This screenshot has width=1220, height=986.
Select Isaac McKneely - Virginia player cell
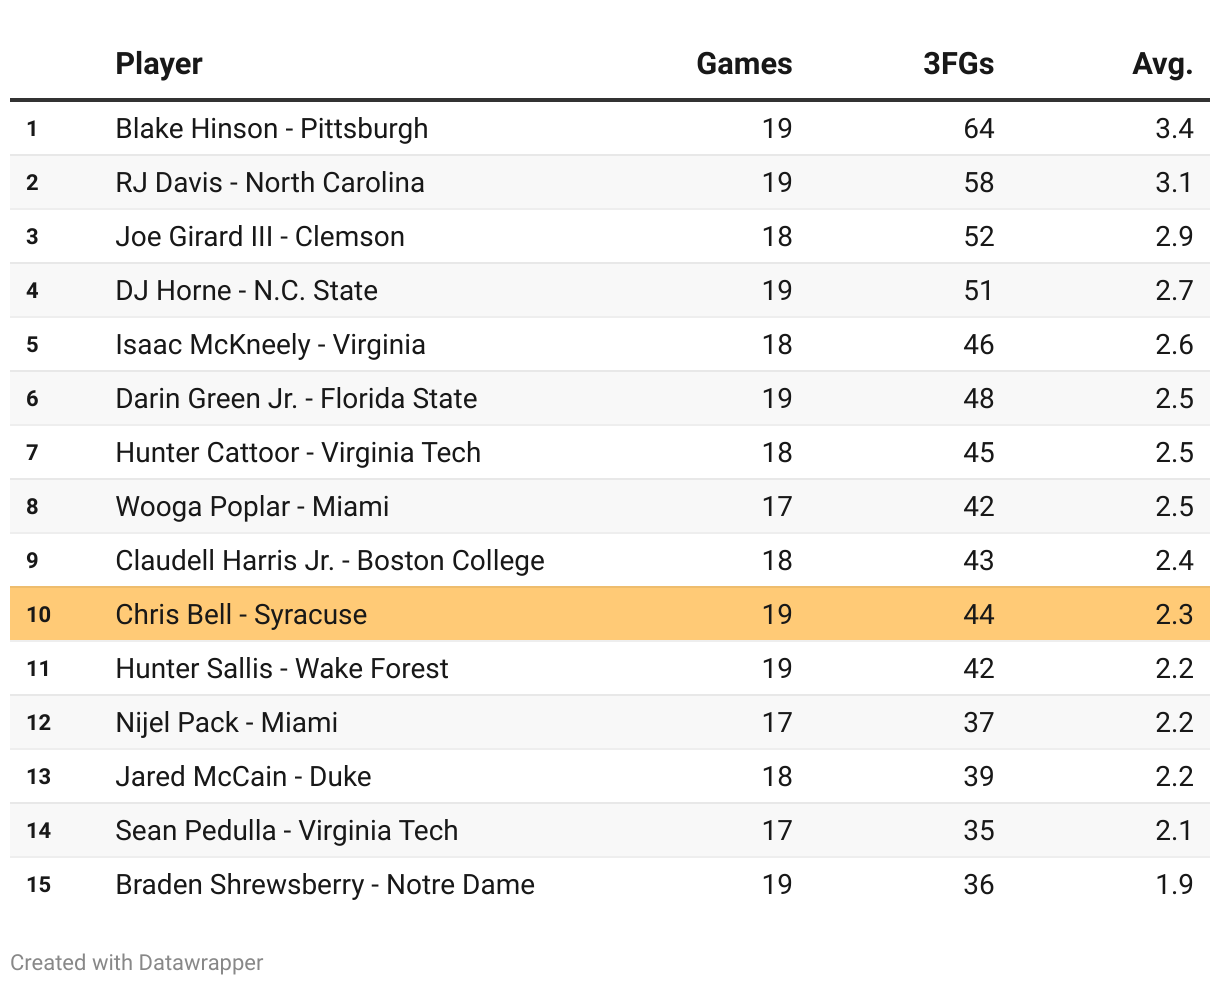[271, 345]
